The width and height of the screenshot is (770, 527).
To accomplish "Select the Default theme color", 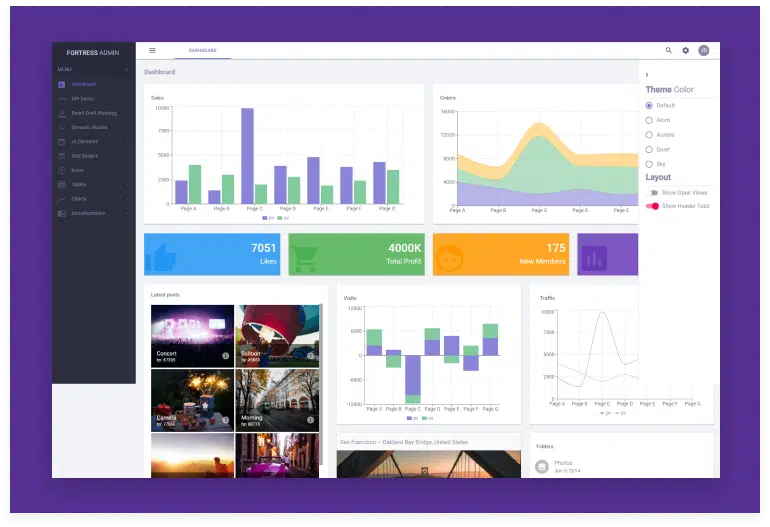I will point(649,106).
